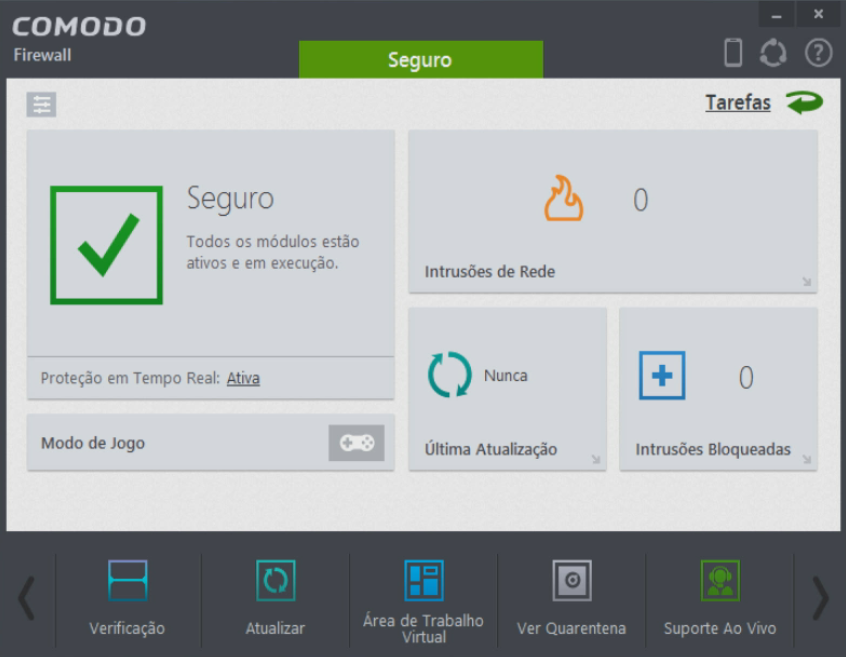The height and width of the screenshot is (657, 846).
Task: Open the mobile device icon in header
Action: pos(733,53)
